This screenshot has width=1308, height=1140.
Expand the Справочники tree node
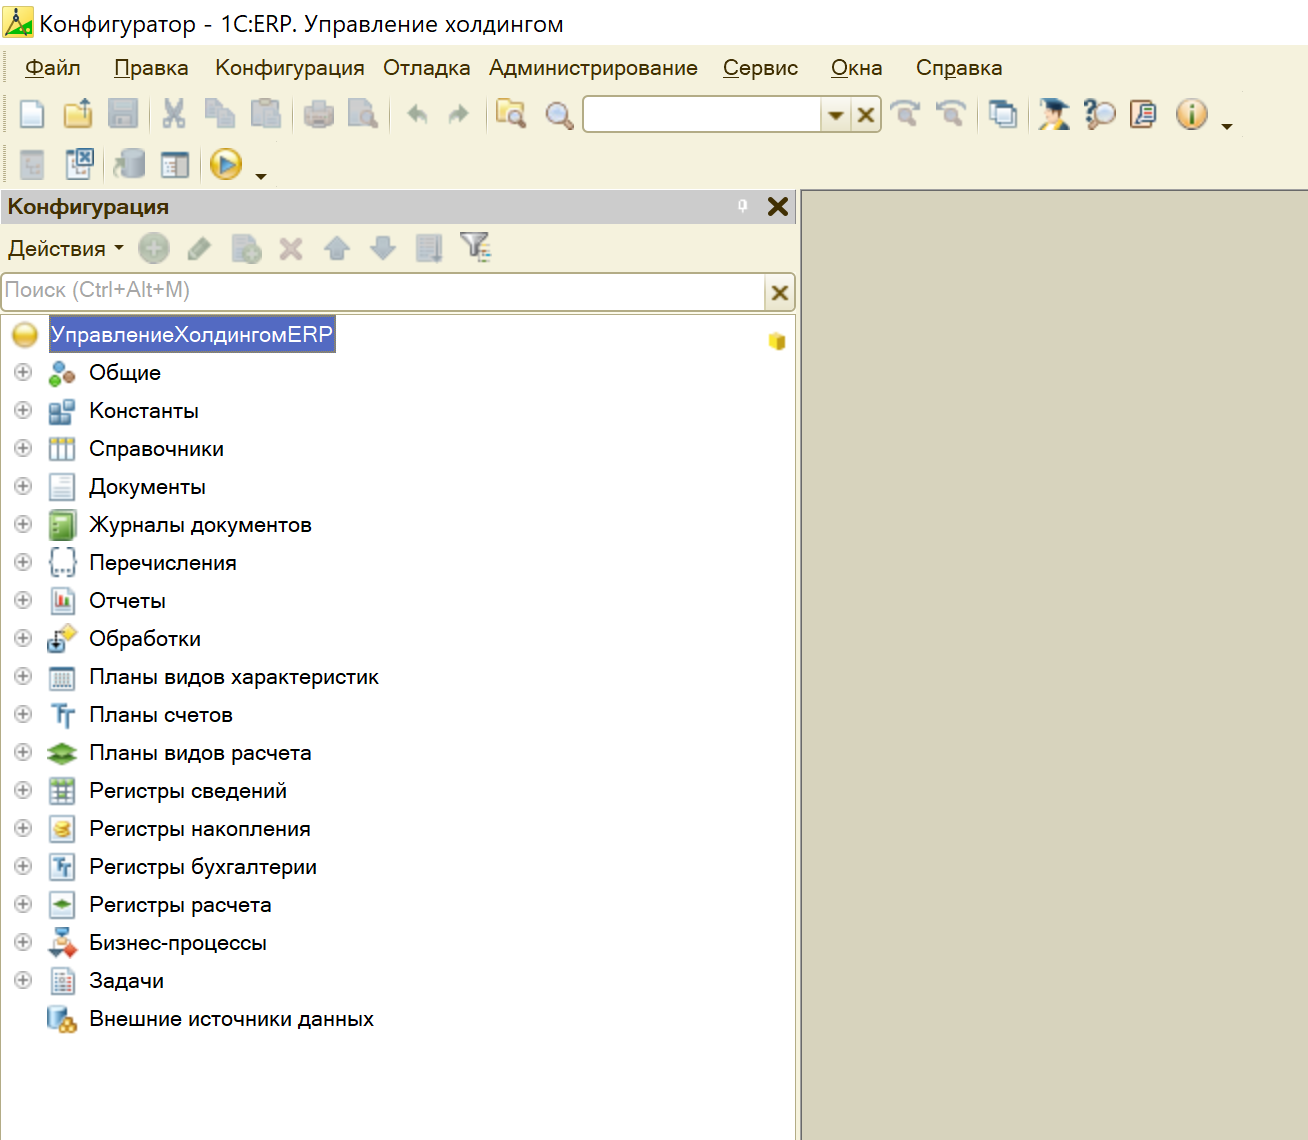point(23,448)
